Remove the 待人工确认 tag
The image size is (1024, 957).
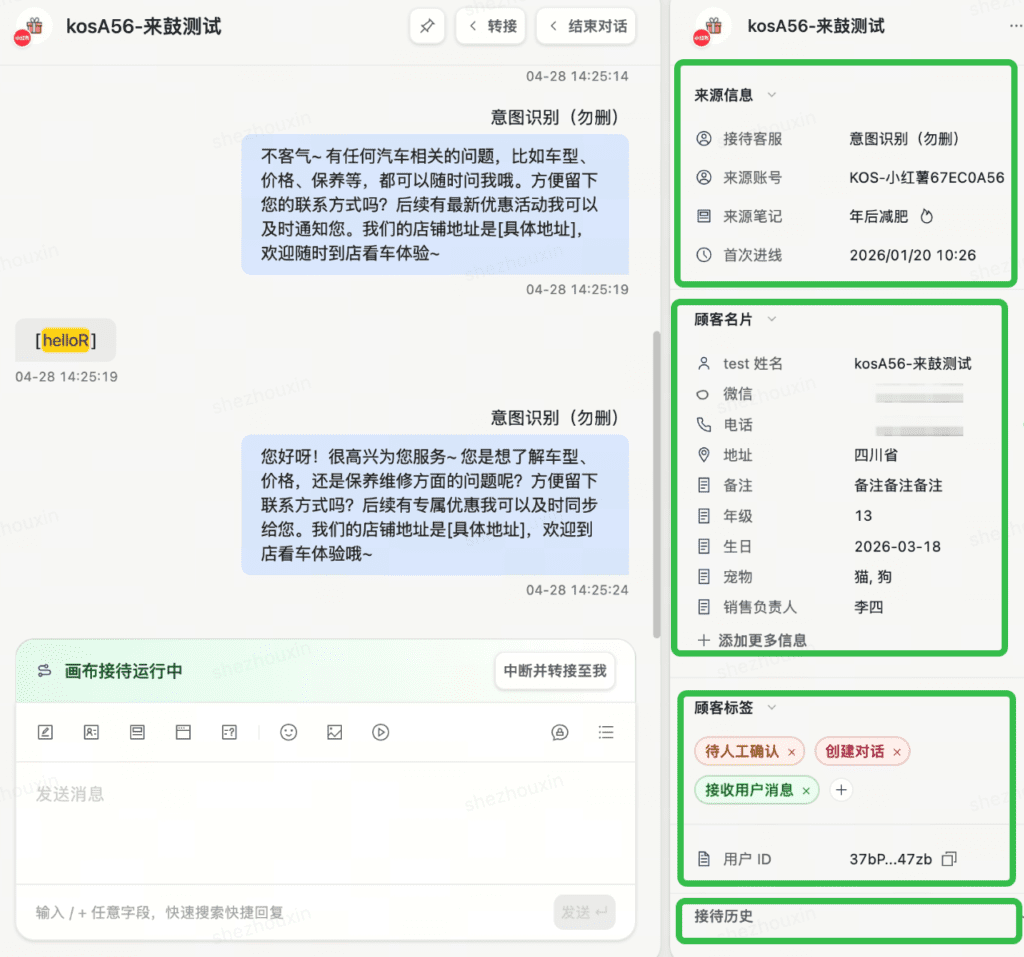(792, 752)
